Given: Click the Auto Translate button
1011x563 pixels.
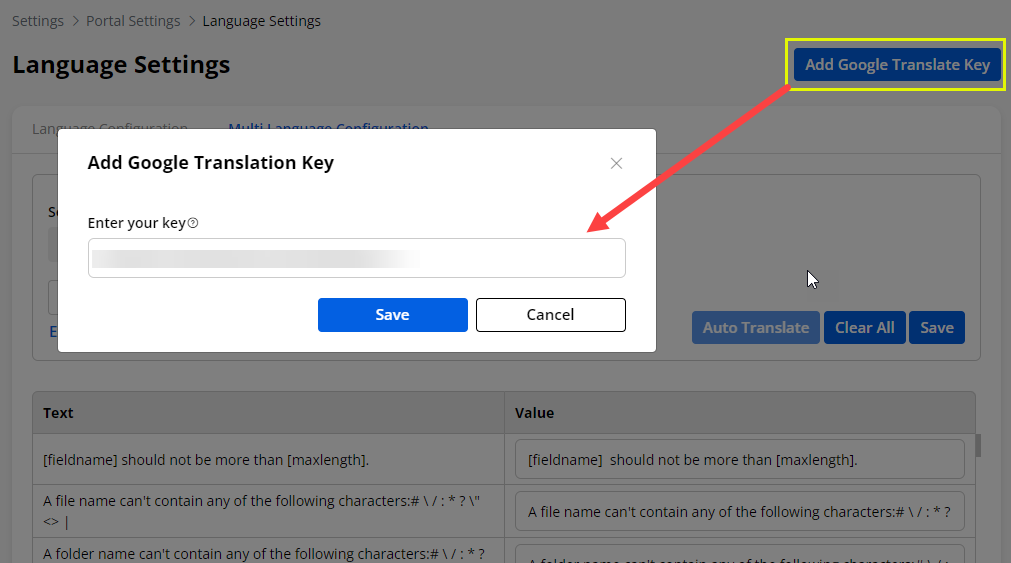Looking at the screenshot, I should coord(755,327).
